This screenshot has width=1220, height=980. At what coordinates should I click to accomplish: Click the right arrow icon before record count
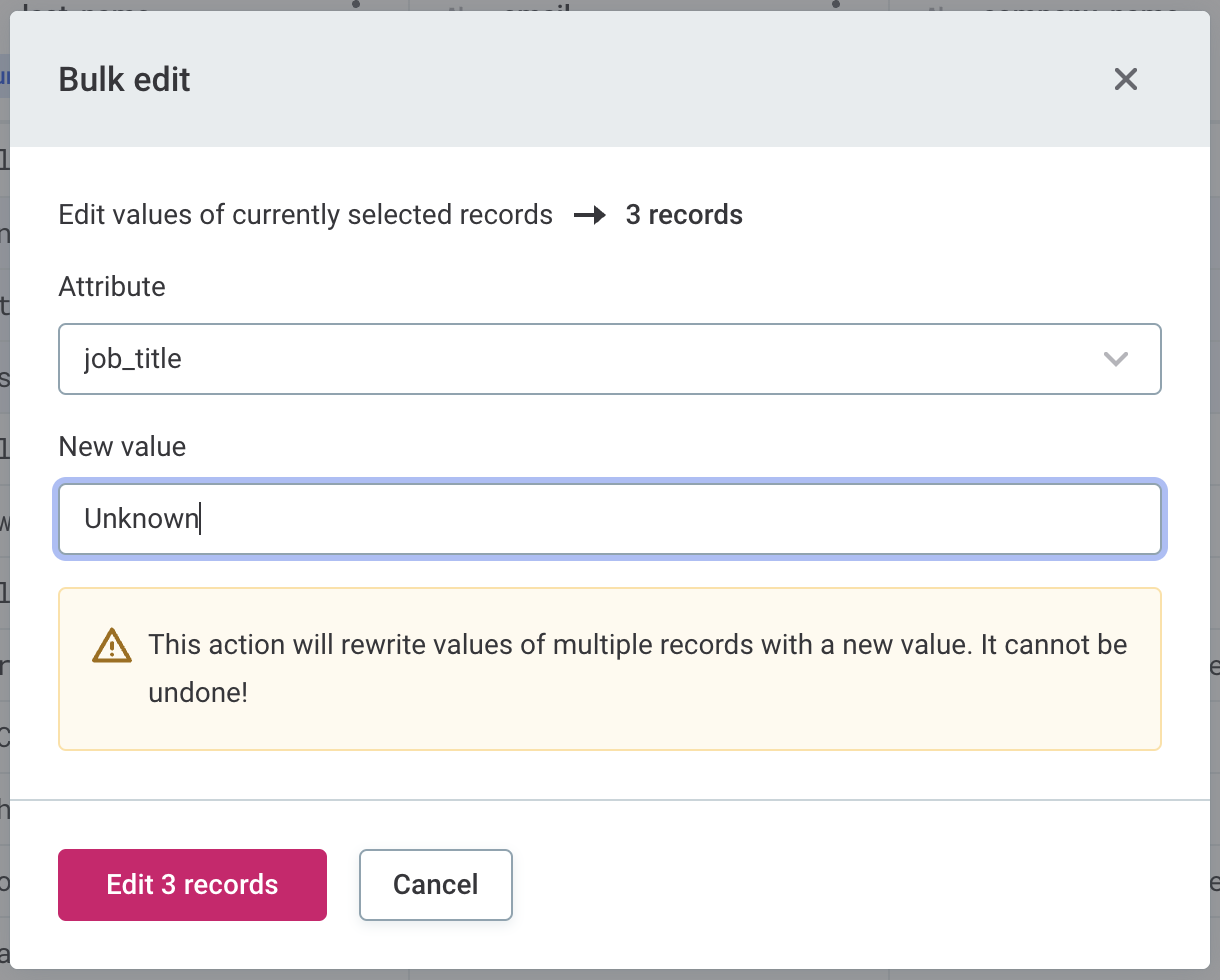[x=590, y=215]
